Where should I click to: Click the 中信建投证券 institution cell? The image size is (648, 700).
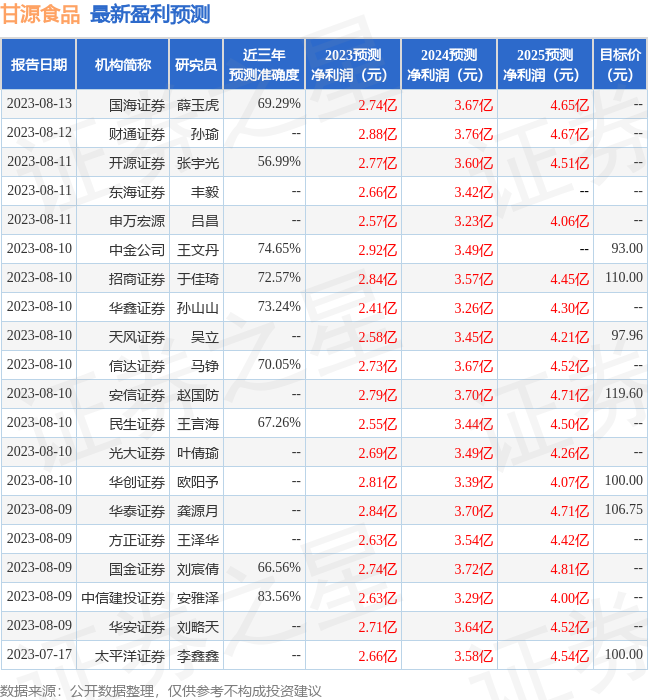tap(123, 599)
